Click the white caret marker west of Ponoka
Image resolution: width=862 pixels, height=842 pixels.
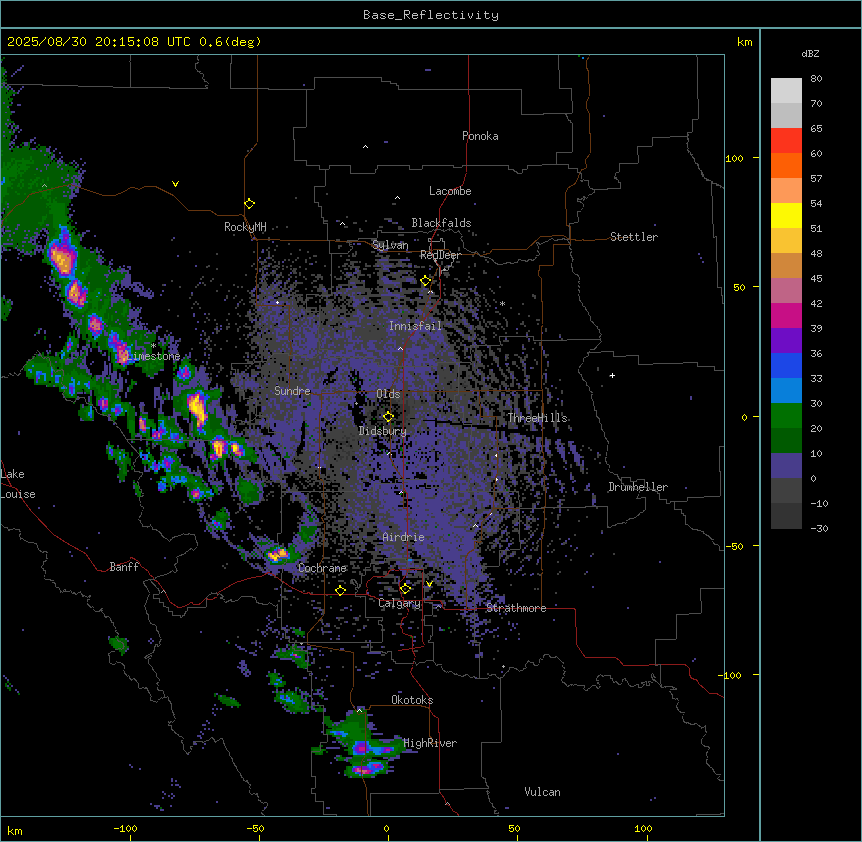click(x=365, y=147)
